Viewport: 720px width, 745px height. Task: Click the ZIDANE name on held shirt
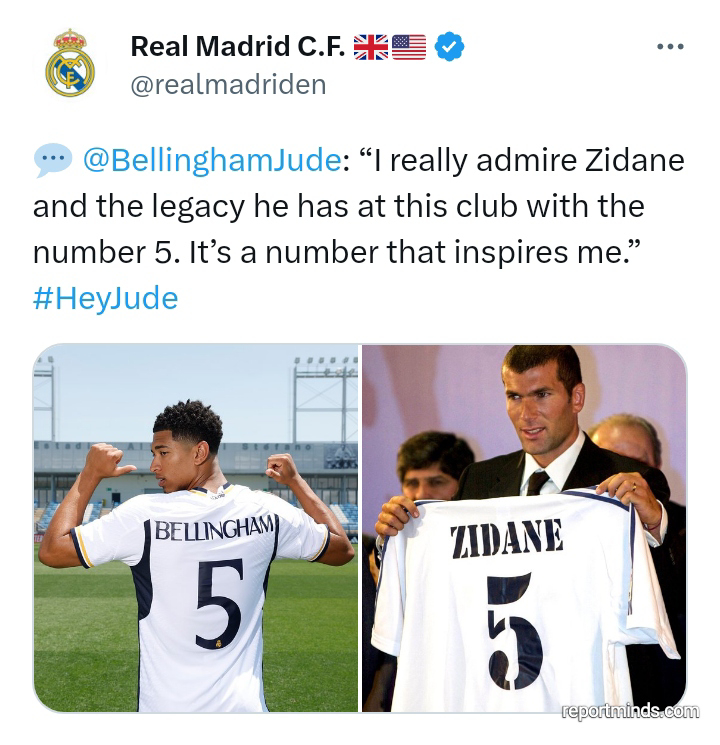point(507,538)
